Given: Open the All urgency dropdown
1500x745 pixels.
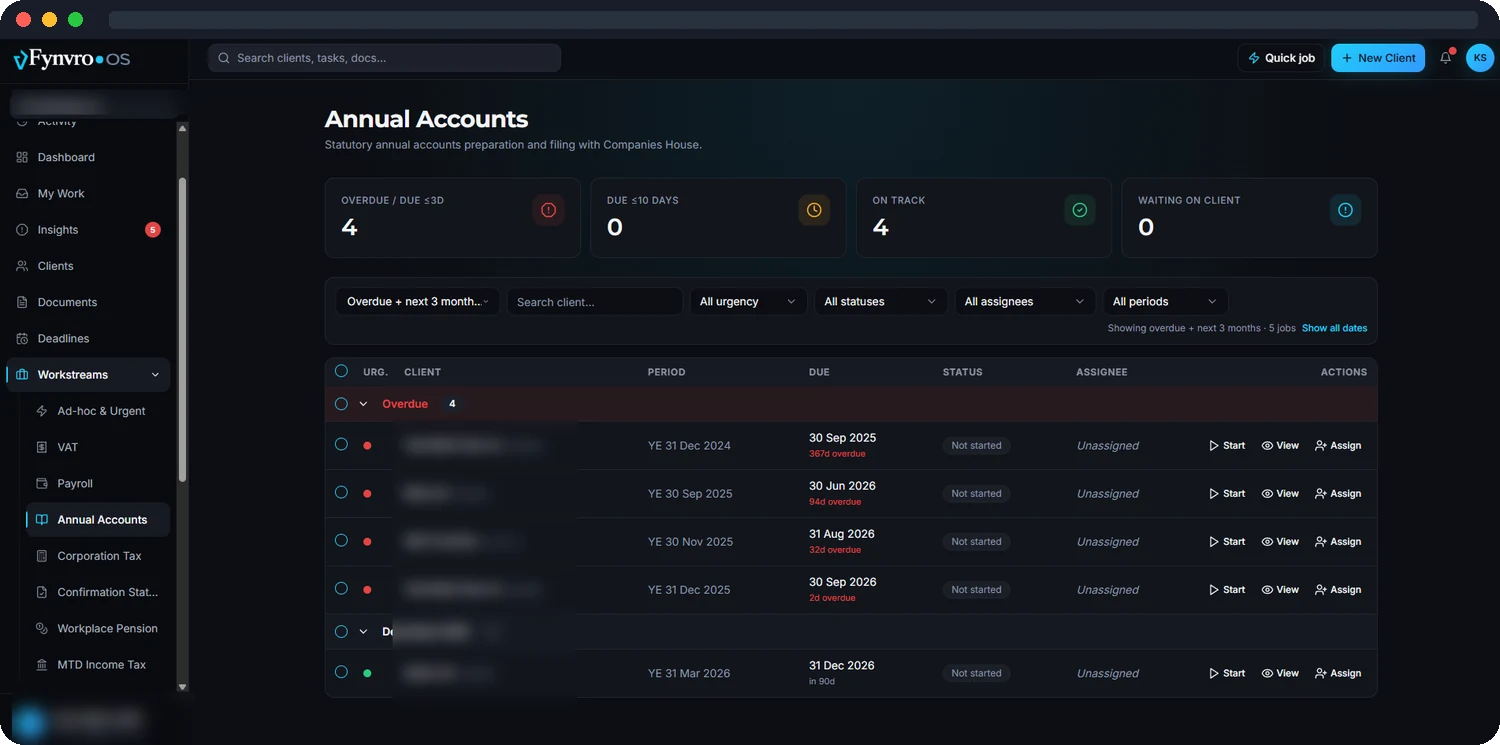Looking at the screenshot, I should tap(748, 302).
